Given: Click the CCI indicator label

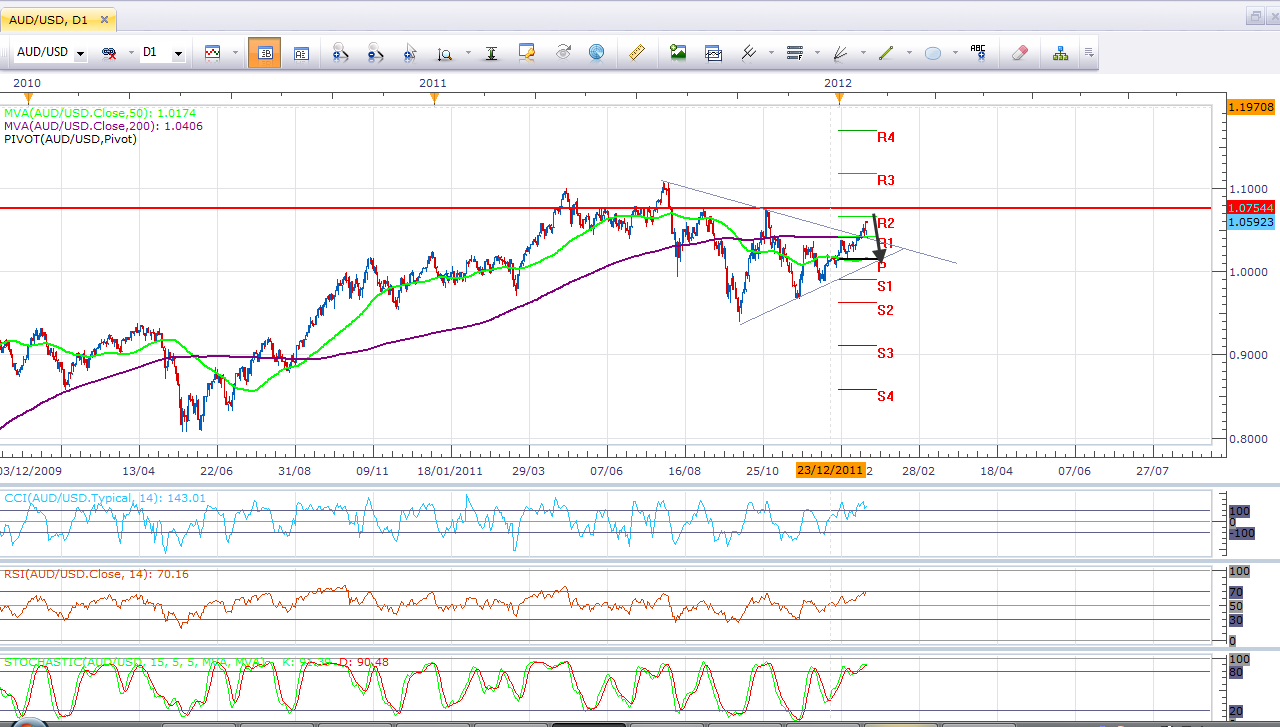Looking at the screenshot, I should click(105, 498).
